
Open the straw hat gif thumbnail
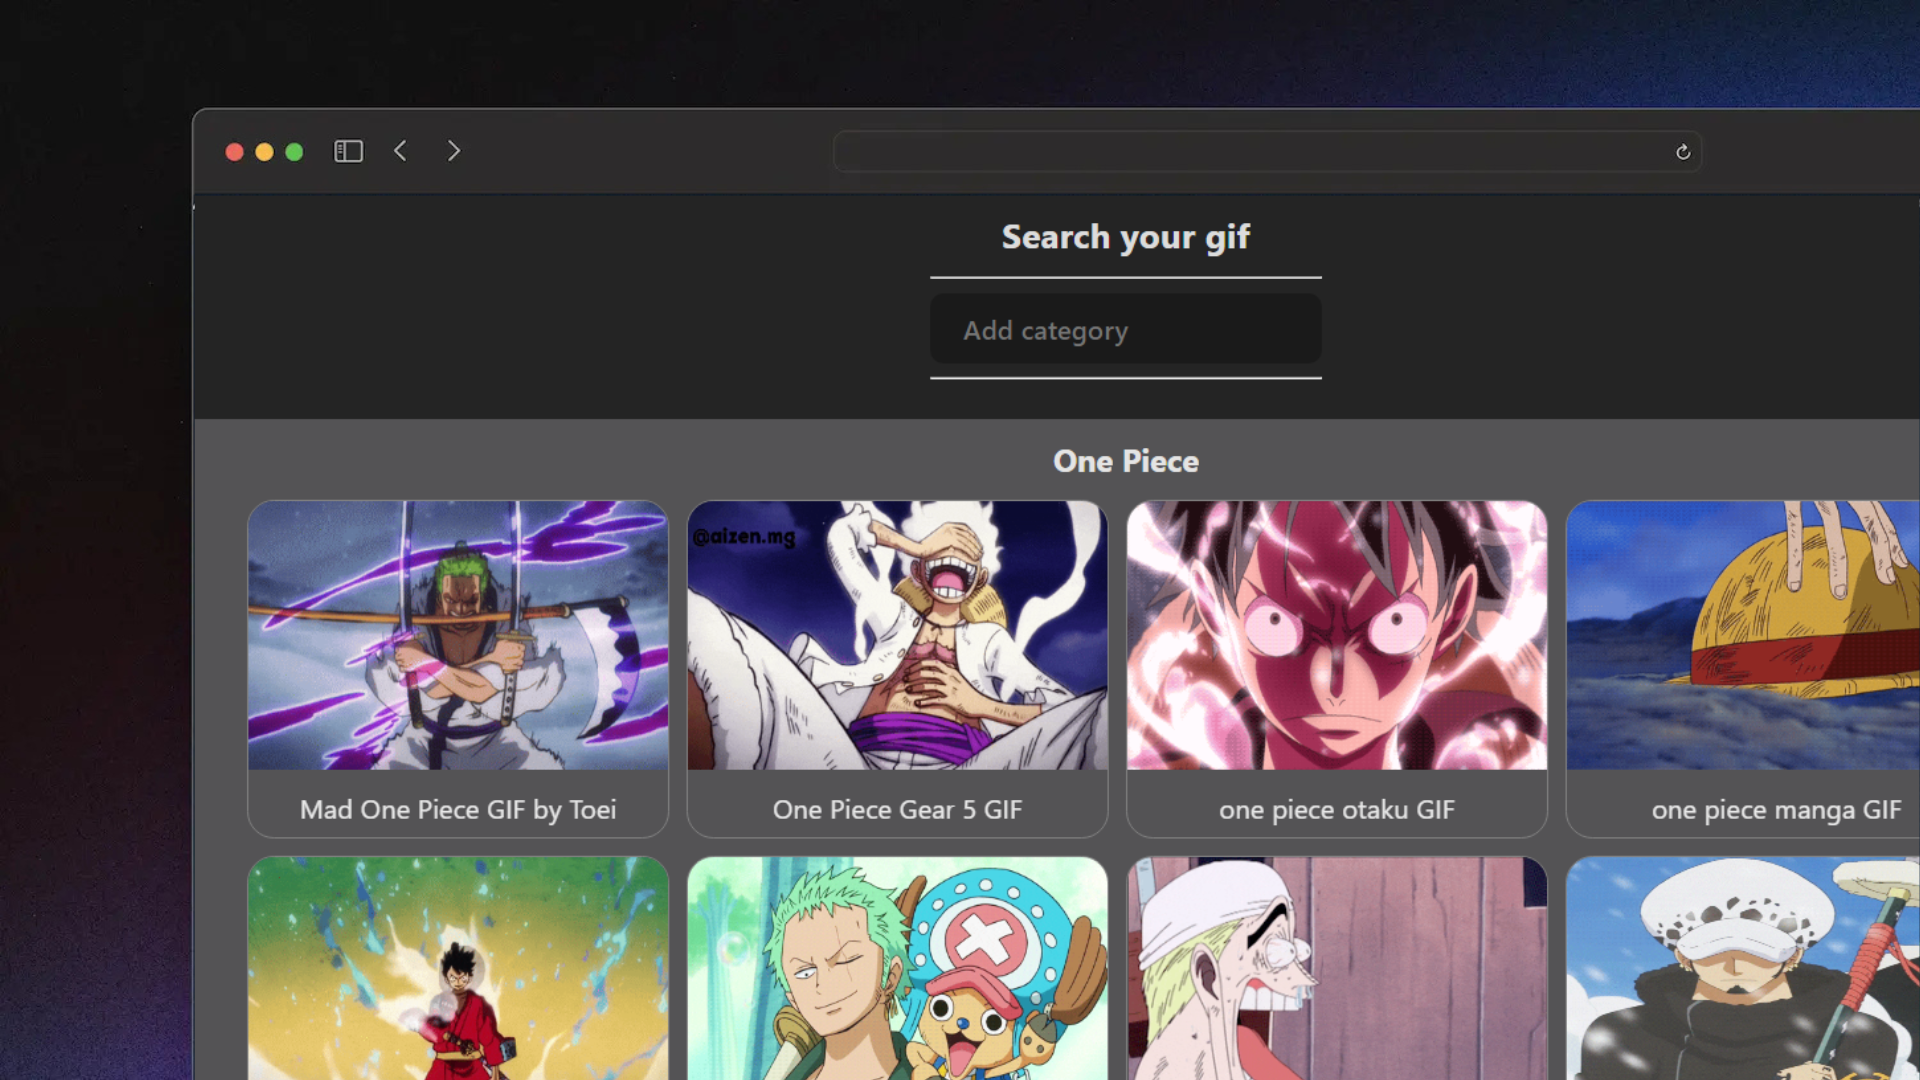[x=1743, y=635]
